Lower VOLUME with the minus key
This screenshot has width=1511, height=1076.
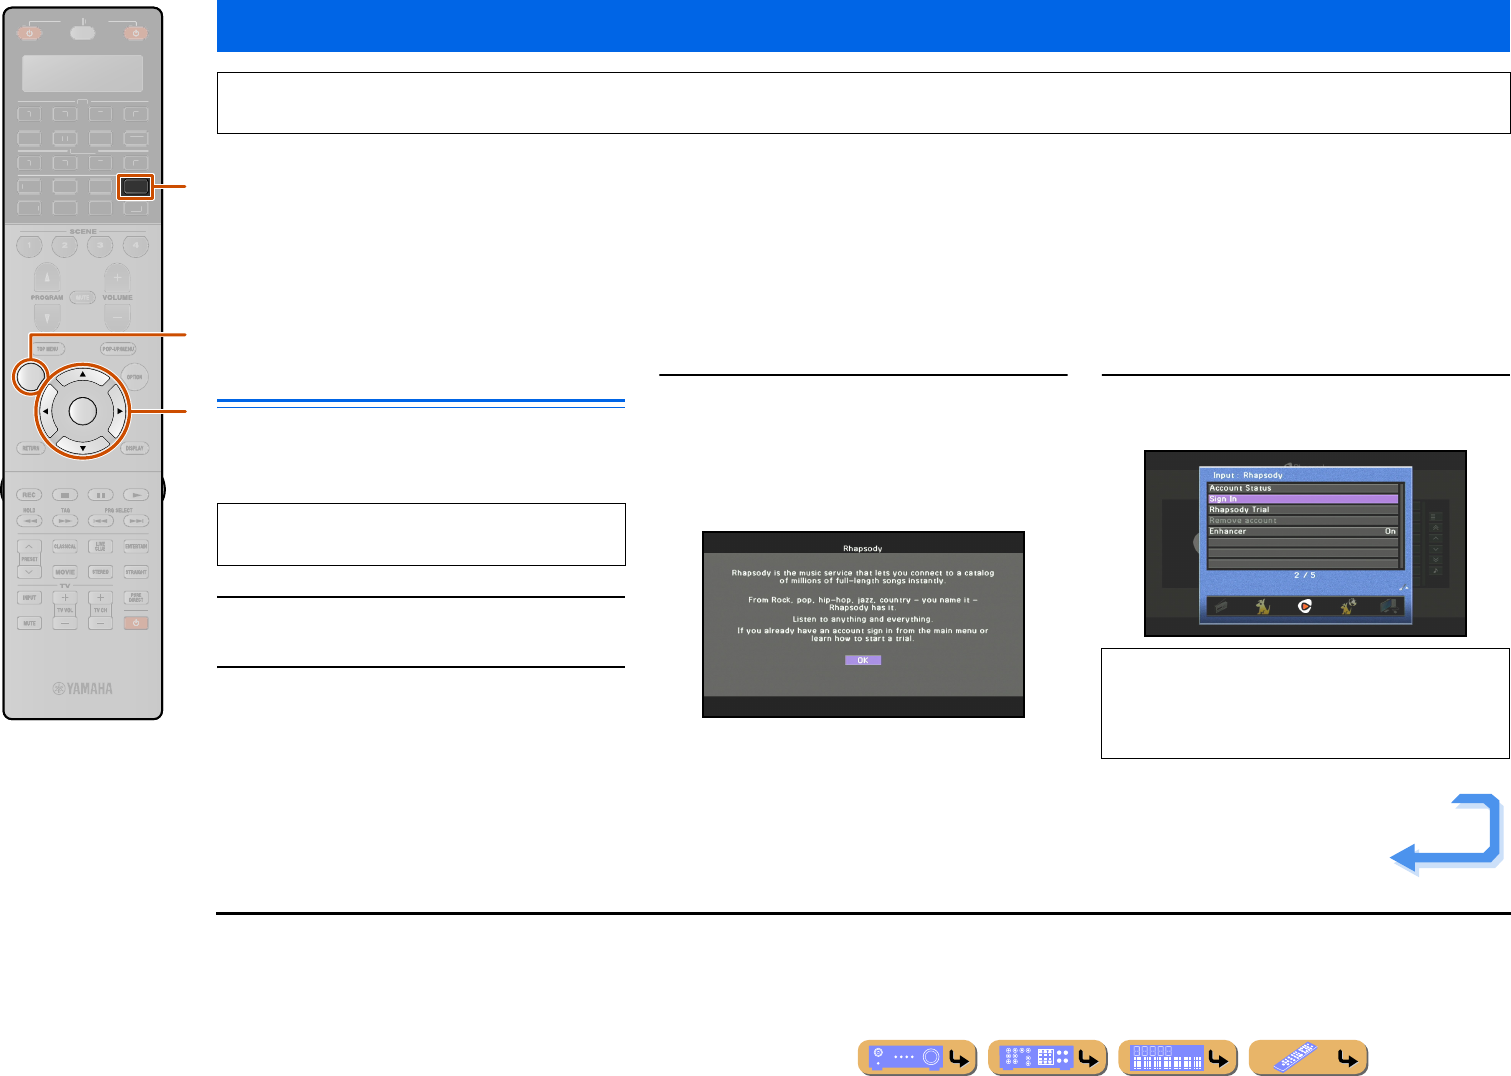(x=117, y=316)
